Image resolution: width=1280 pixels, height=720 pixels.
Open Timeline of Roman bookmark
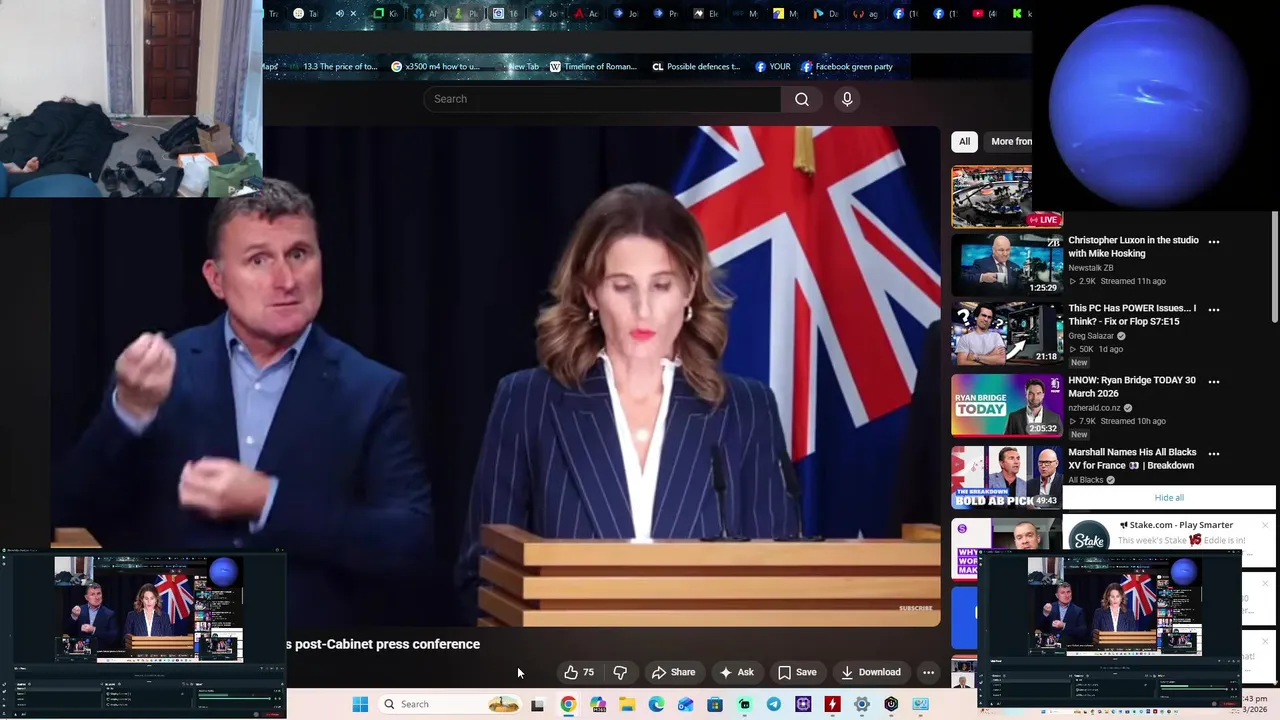(593, 67)
